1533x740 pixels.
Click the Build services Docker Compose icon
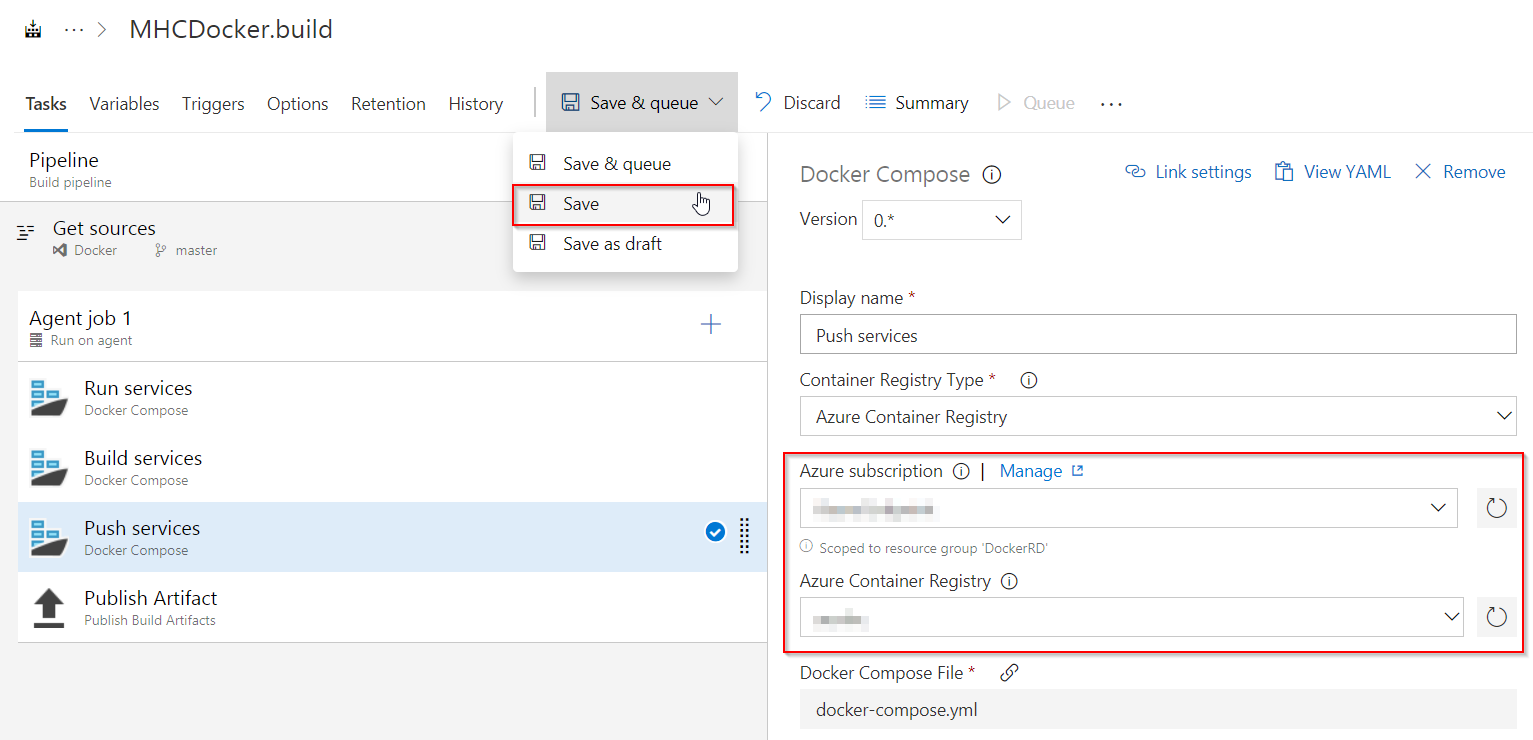pyautogui.click(x=49, y=467)
